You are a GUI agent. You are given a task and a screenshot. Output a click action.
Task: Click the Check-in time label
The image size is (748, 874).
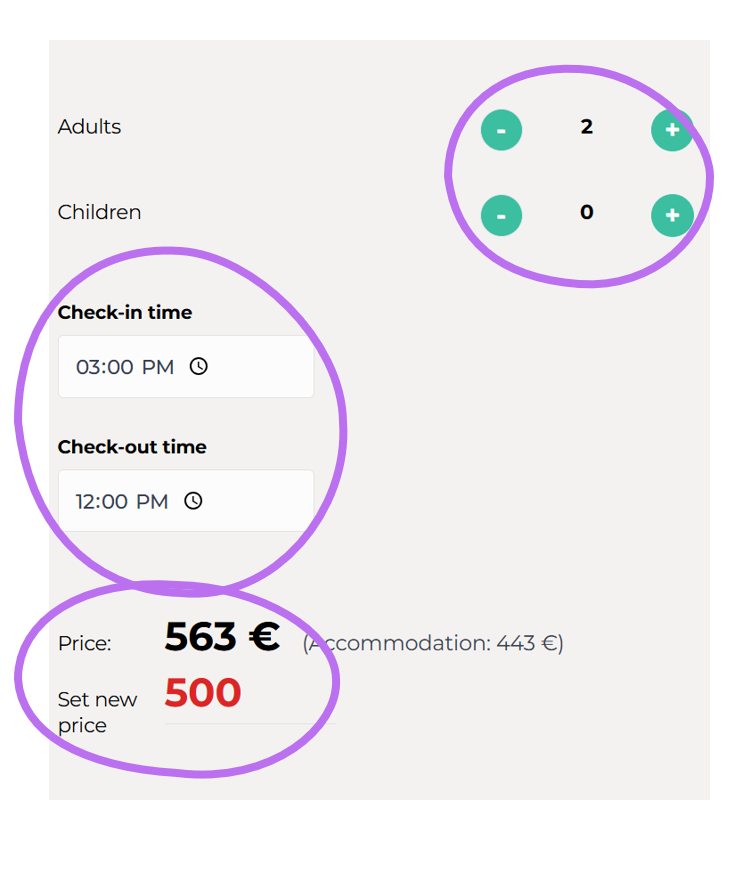click(x=125, y=313)
